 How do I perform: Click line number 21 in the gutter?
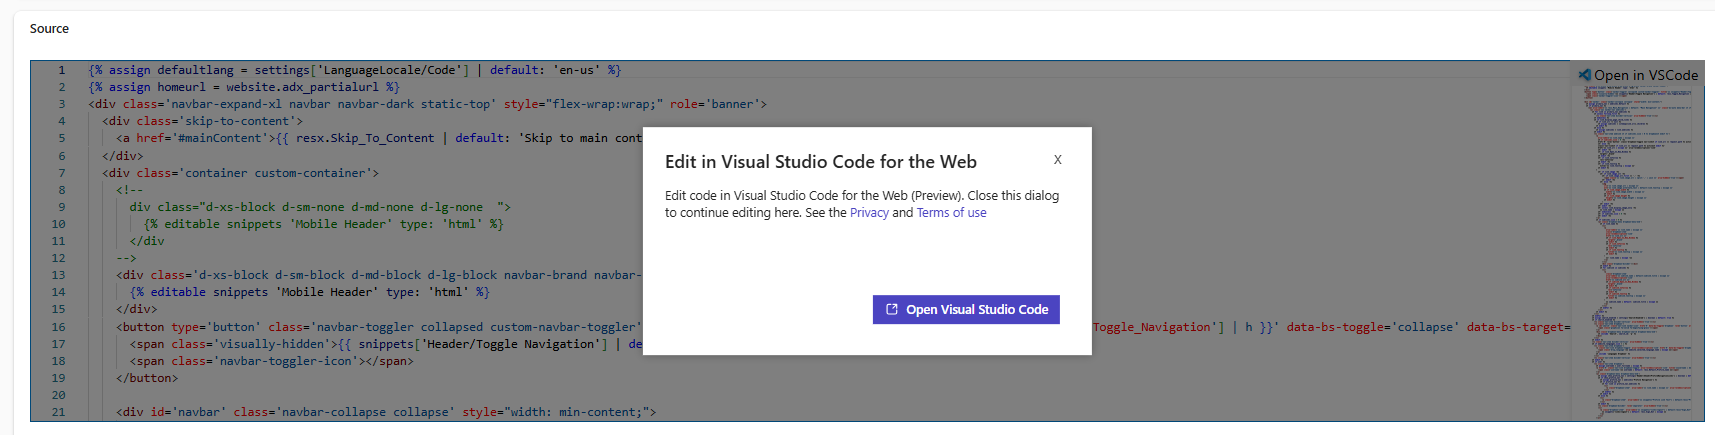tap(58, 412)
